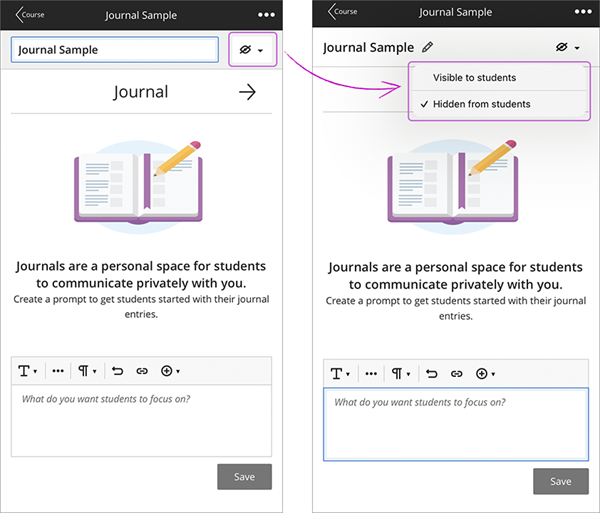Click the undo icon in the left panel editor
Screen dimensions: 600x513
tap(117, 371)
